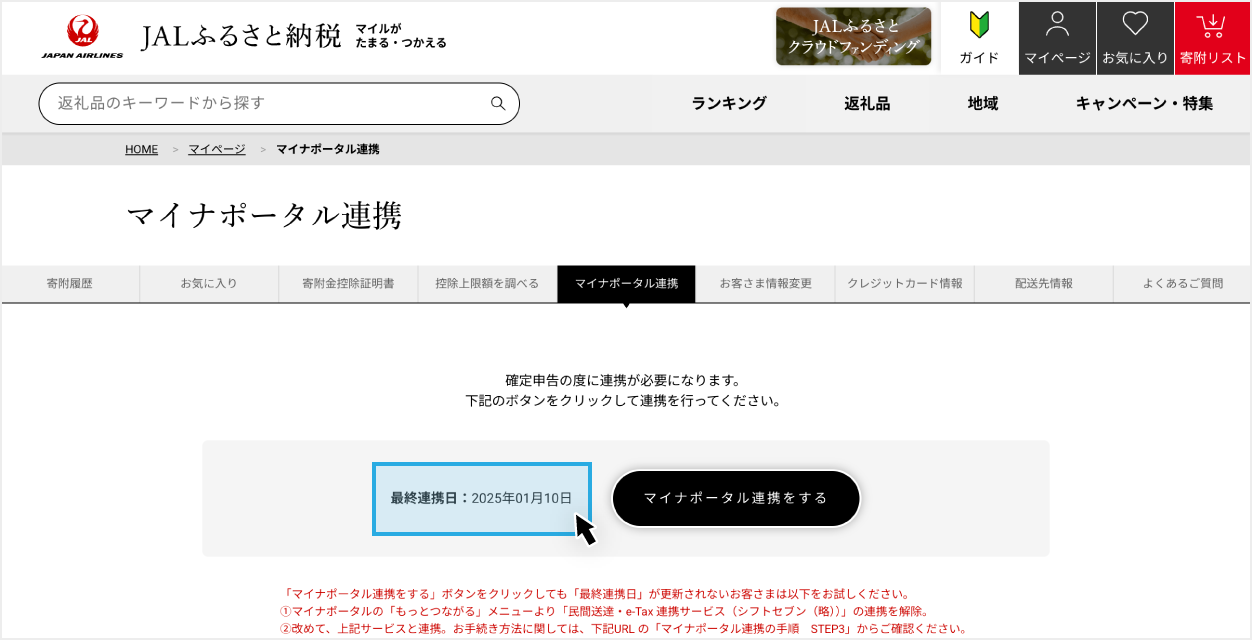Open My Page person icon
The width and height of the screenshot is (1252, 640).
(x=1057, y=38)
